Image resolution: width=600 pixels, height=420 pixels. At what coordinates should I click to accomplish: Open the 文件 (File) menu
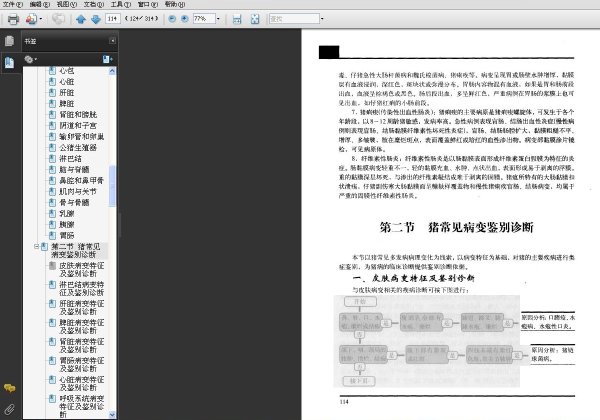click(x=13, y=4)
